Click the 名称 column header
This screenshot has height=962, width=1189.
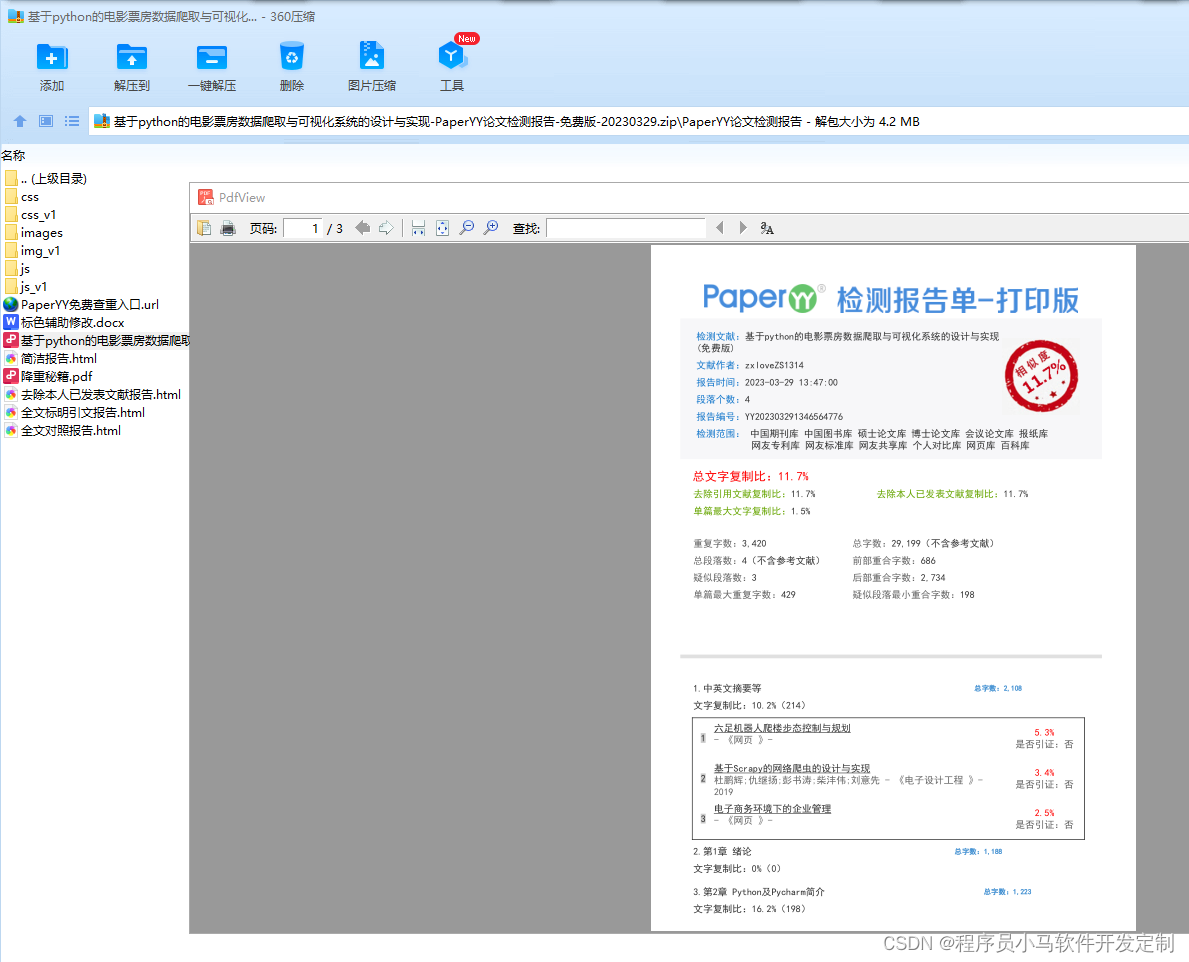click(14, 155)
